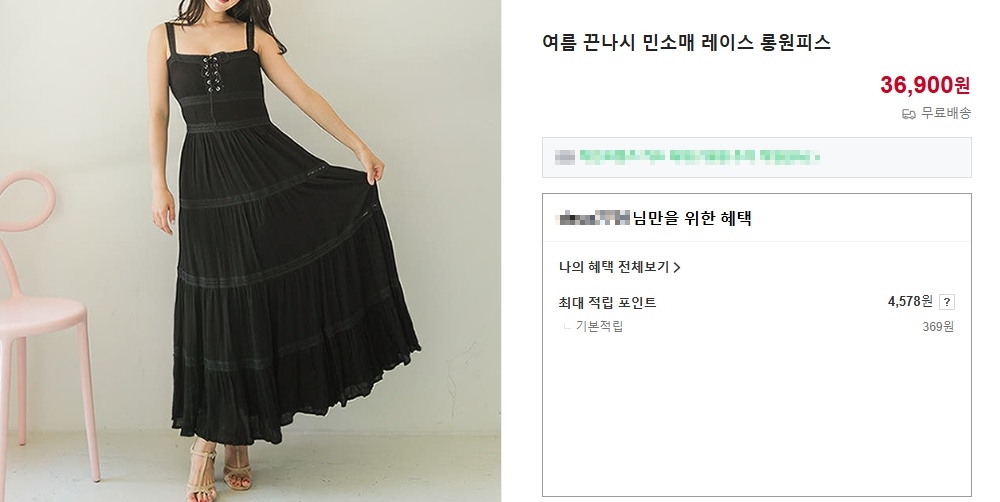Click the 369원 basic points value
The image size is (1000, 502).
point(938,327)
